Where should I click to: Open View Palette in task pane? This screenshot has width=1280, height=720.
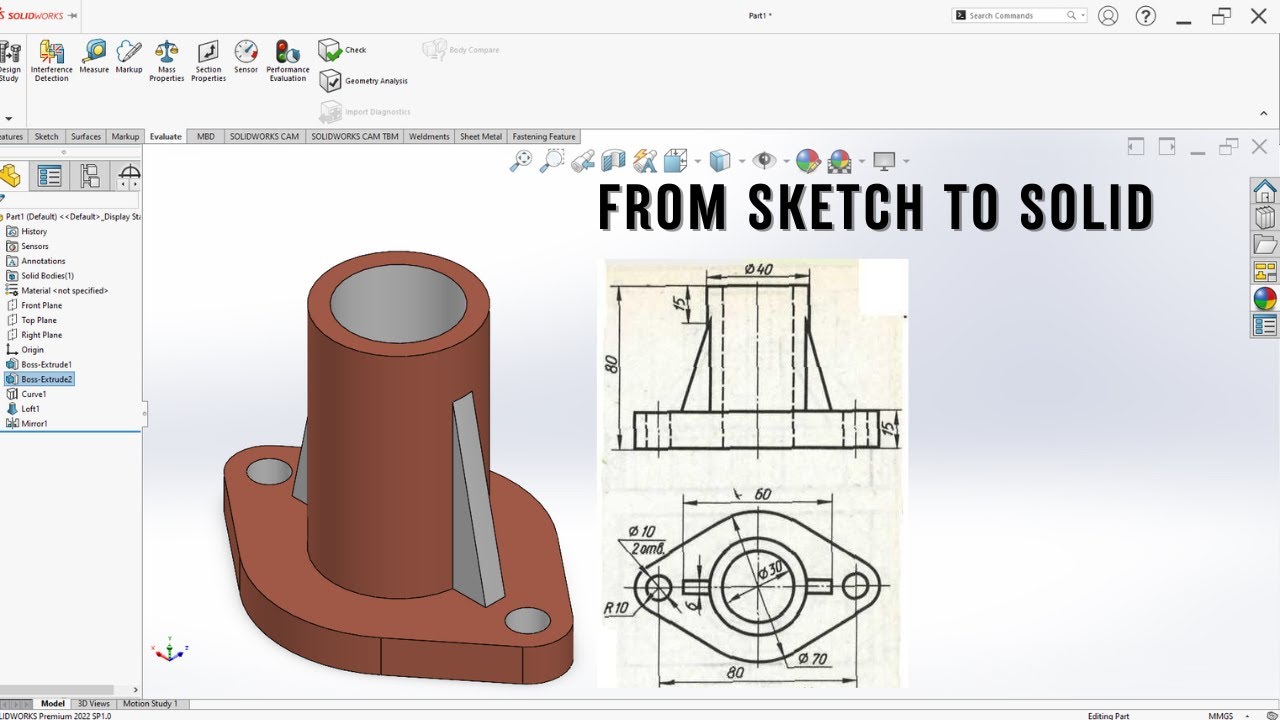click(1265, 271)
